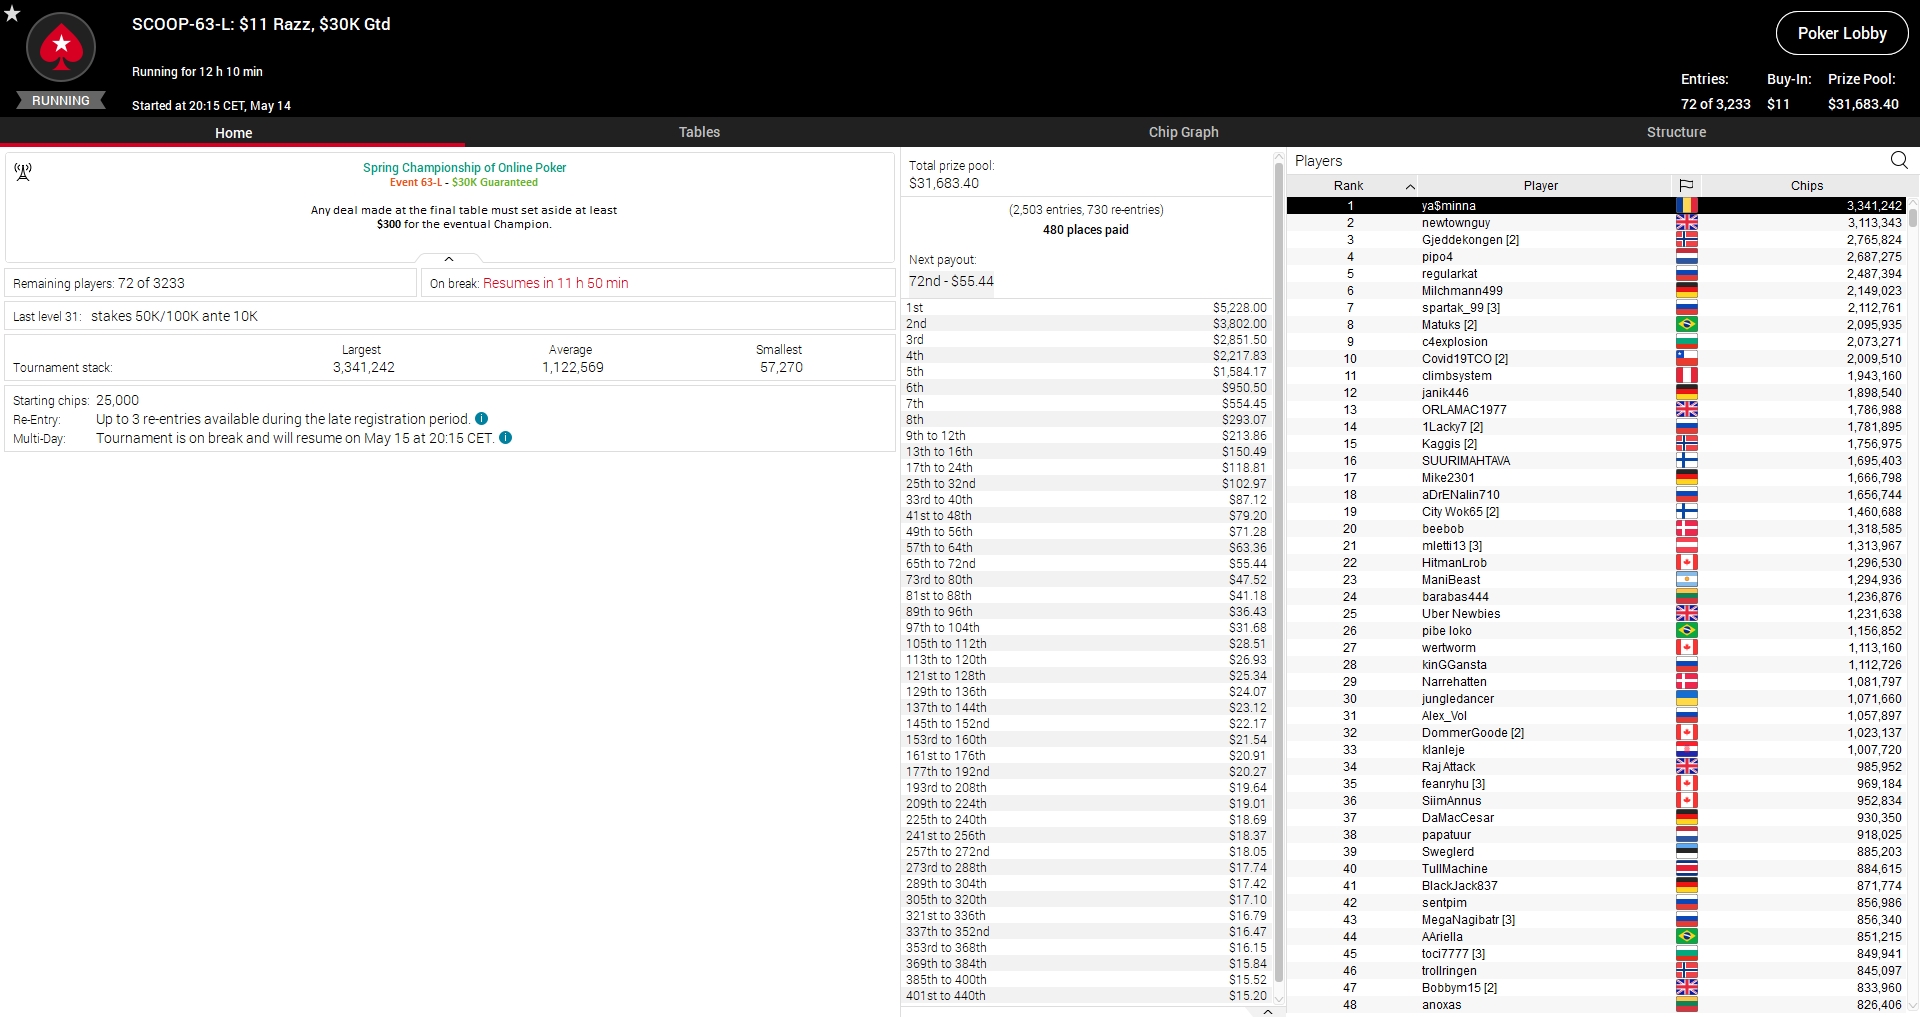Click the flag icon beside barabas444

[1686, 597]
